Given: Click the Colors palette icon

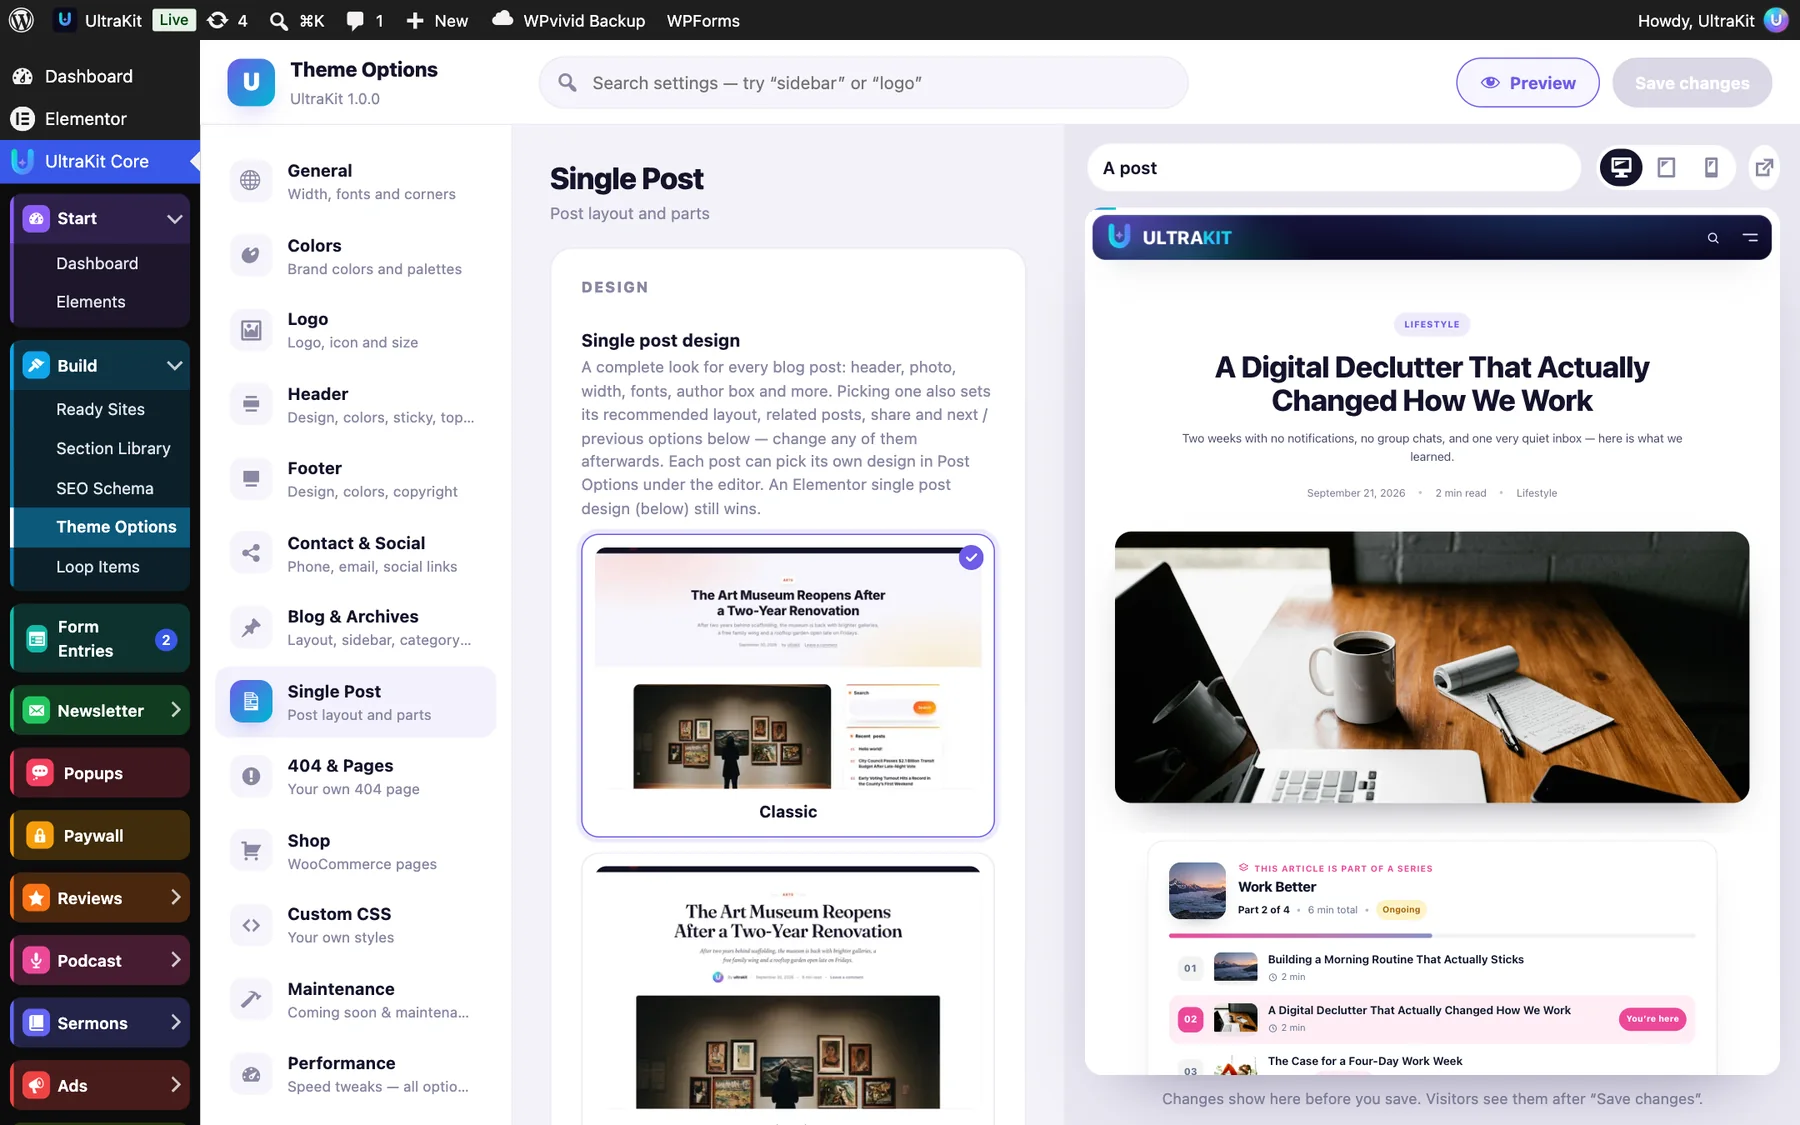Looking at the screenshot, I should pyautogui.click(x=251, y=256).
